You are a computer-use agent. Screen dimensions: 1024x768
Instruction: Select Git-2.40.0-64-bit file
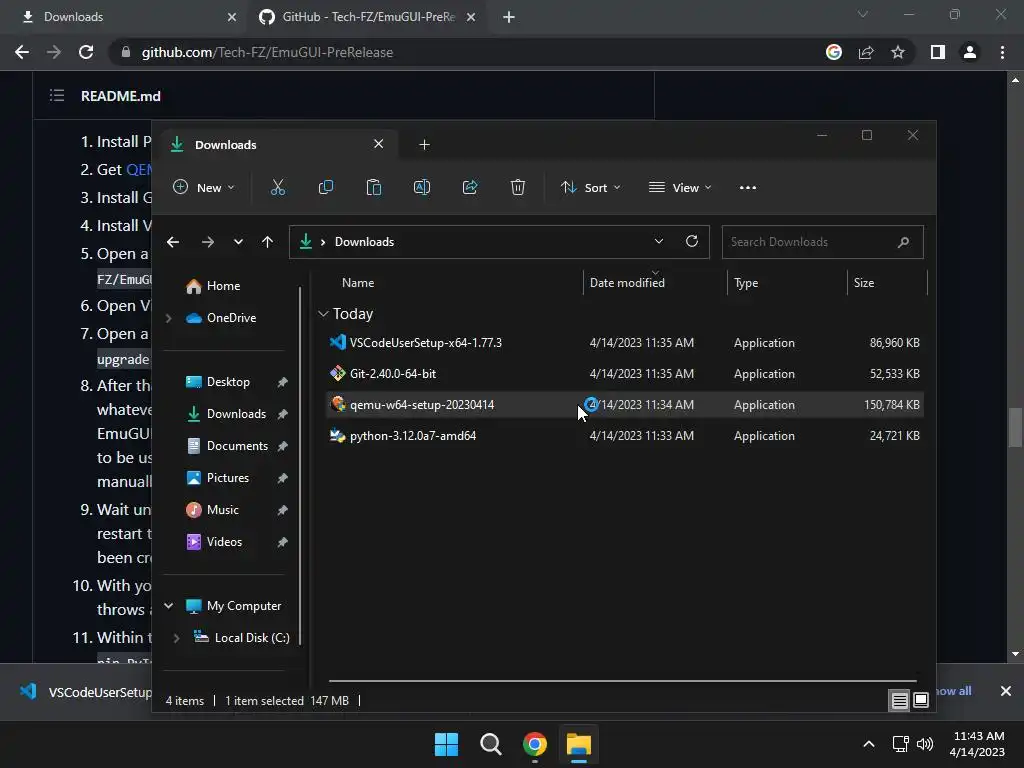624,374
